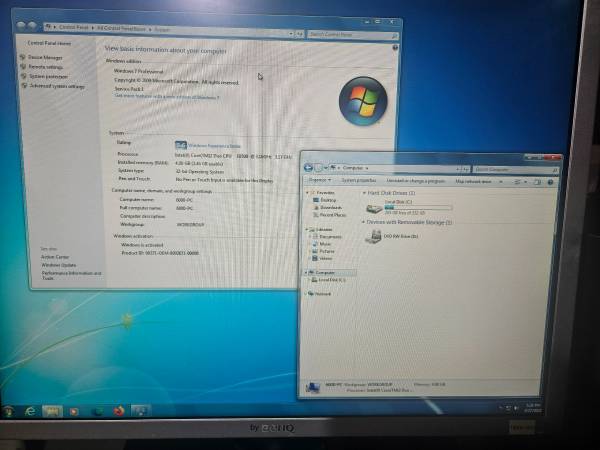Select the DVD RW Drive icon
Screen dimensions: 600x450
coord(374,236)
